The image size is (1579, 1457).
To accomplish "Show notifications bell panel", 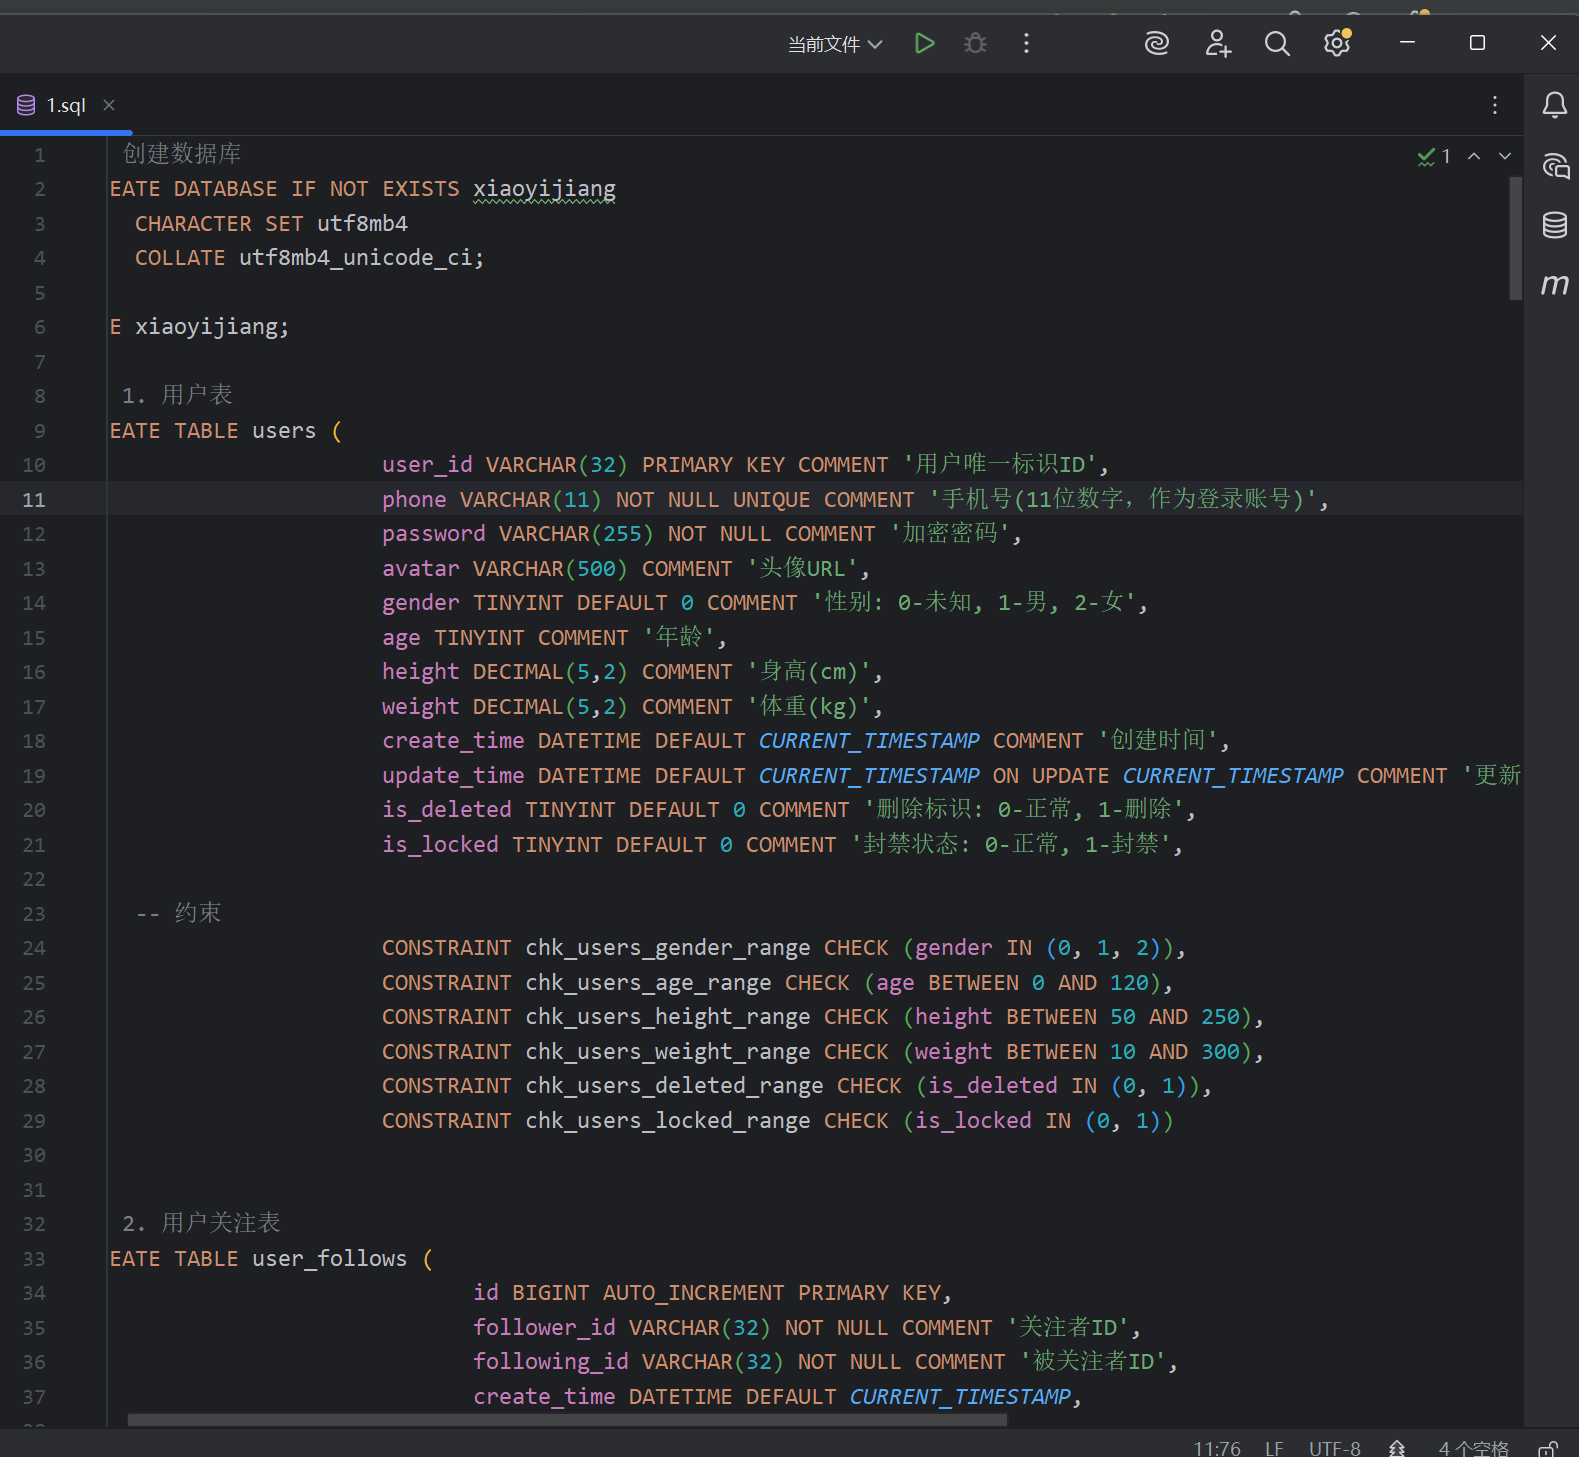I will click(x=1554, y=105).
